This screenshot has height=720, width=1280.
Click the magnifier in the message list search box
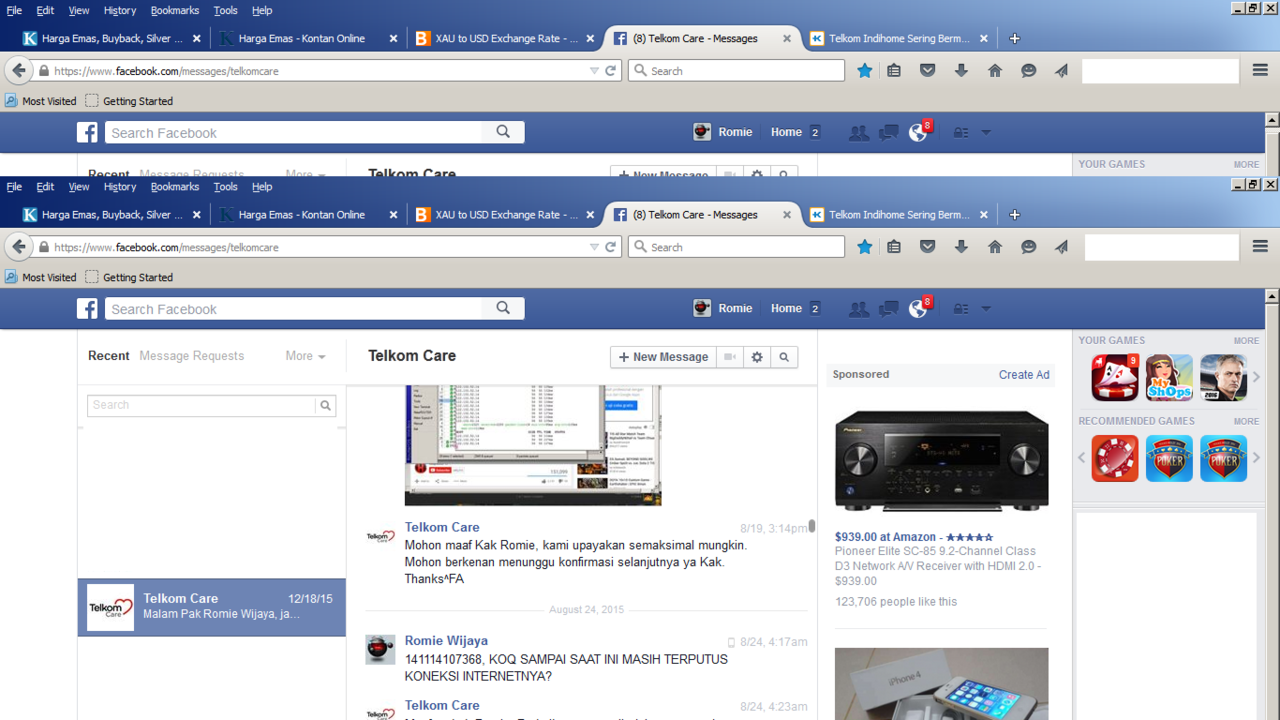pos(325,405)
